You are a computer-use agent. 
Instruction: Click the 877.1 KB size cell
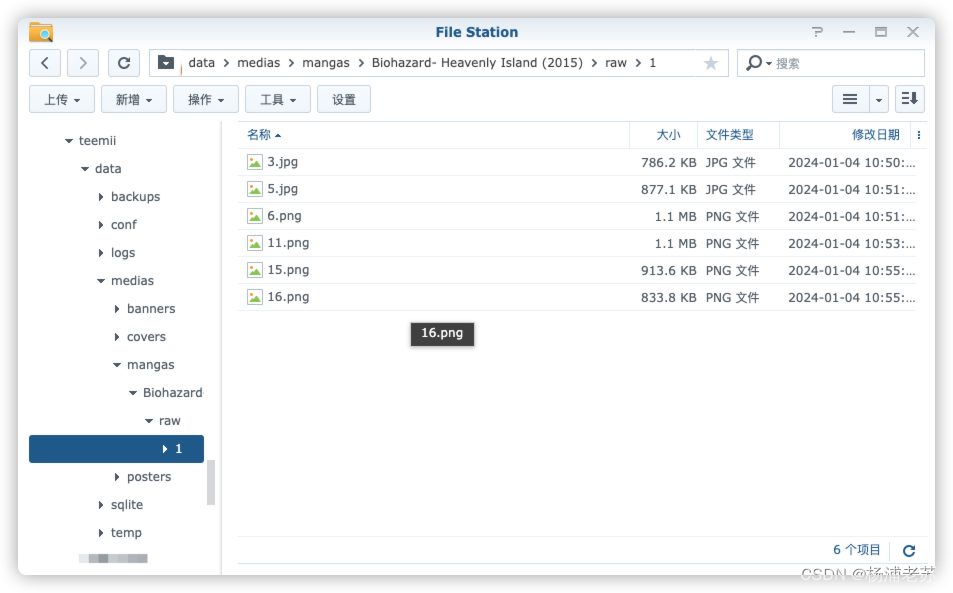668,190
